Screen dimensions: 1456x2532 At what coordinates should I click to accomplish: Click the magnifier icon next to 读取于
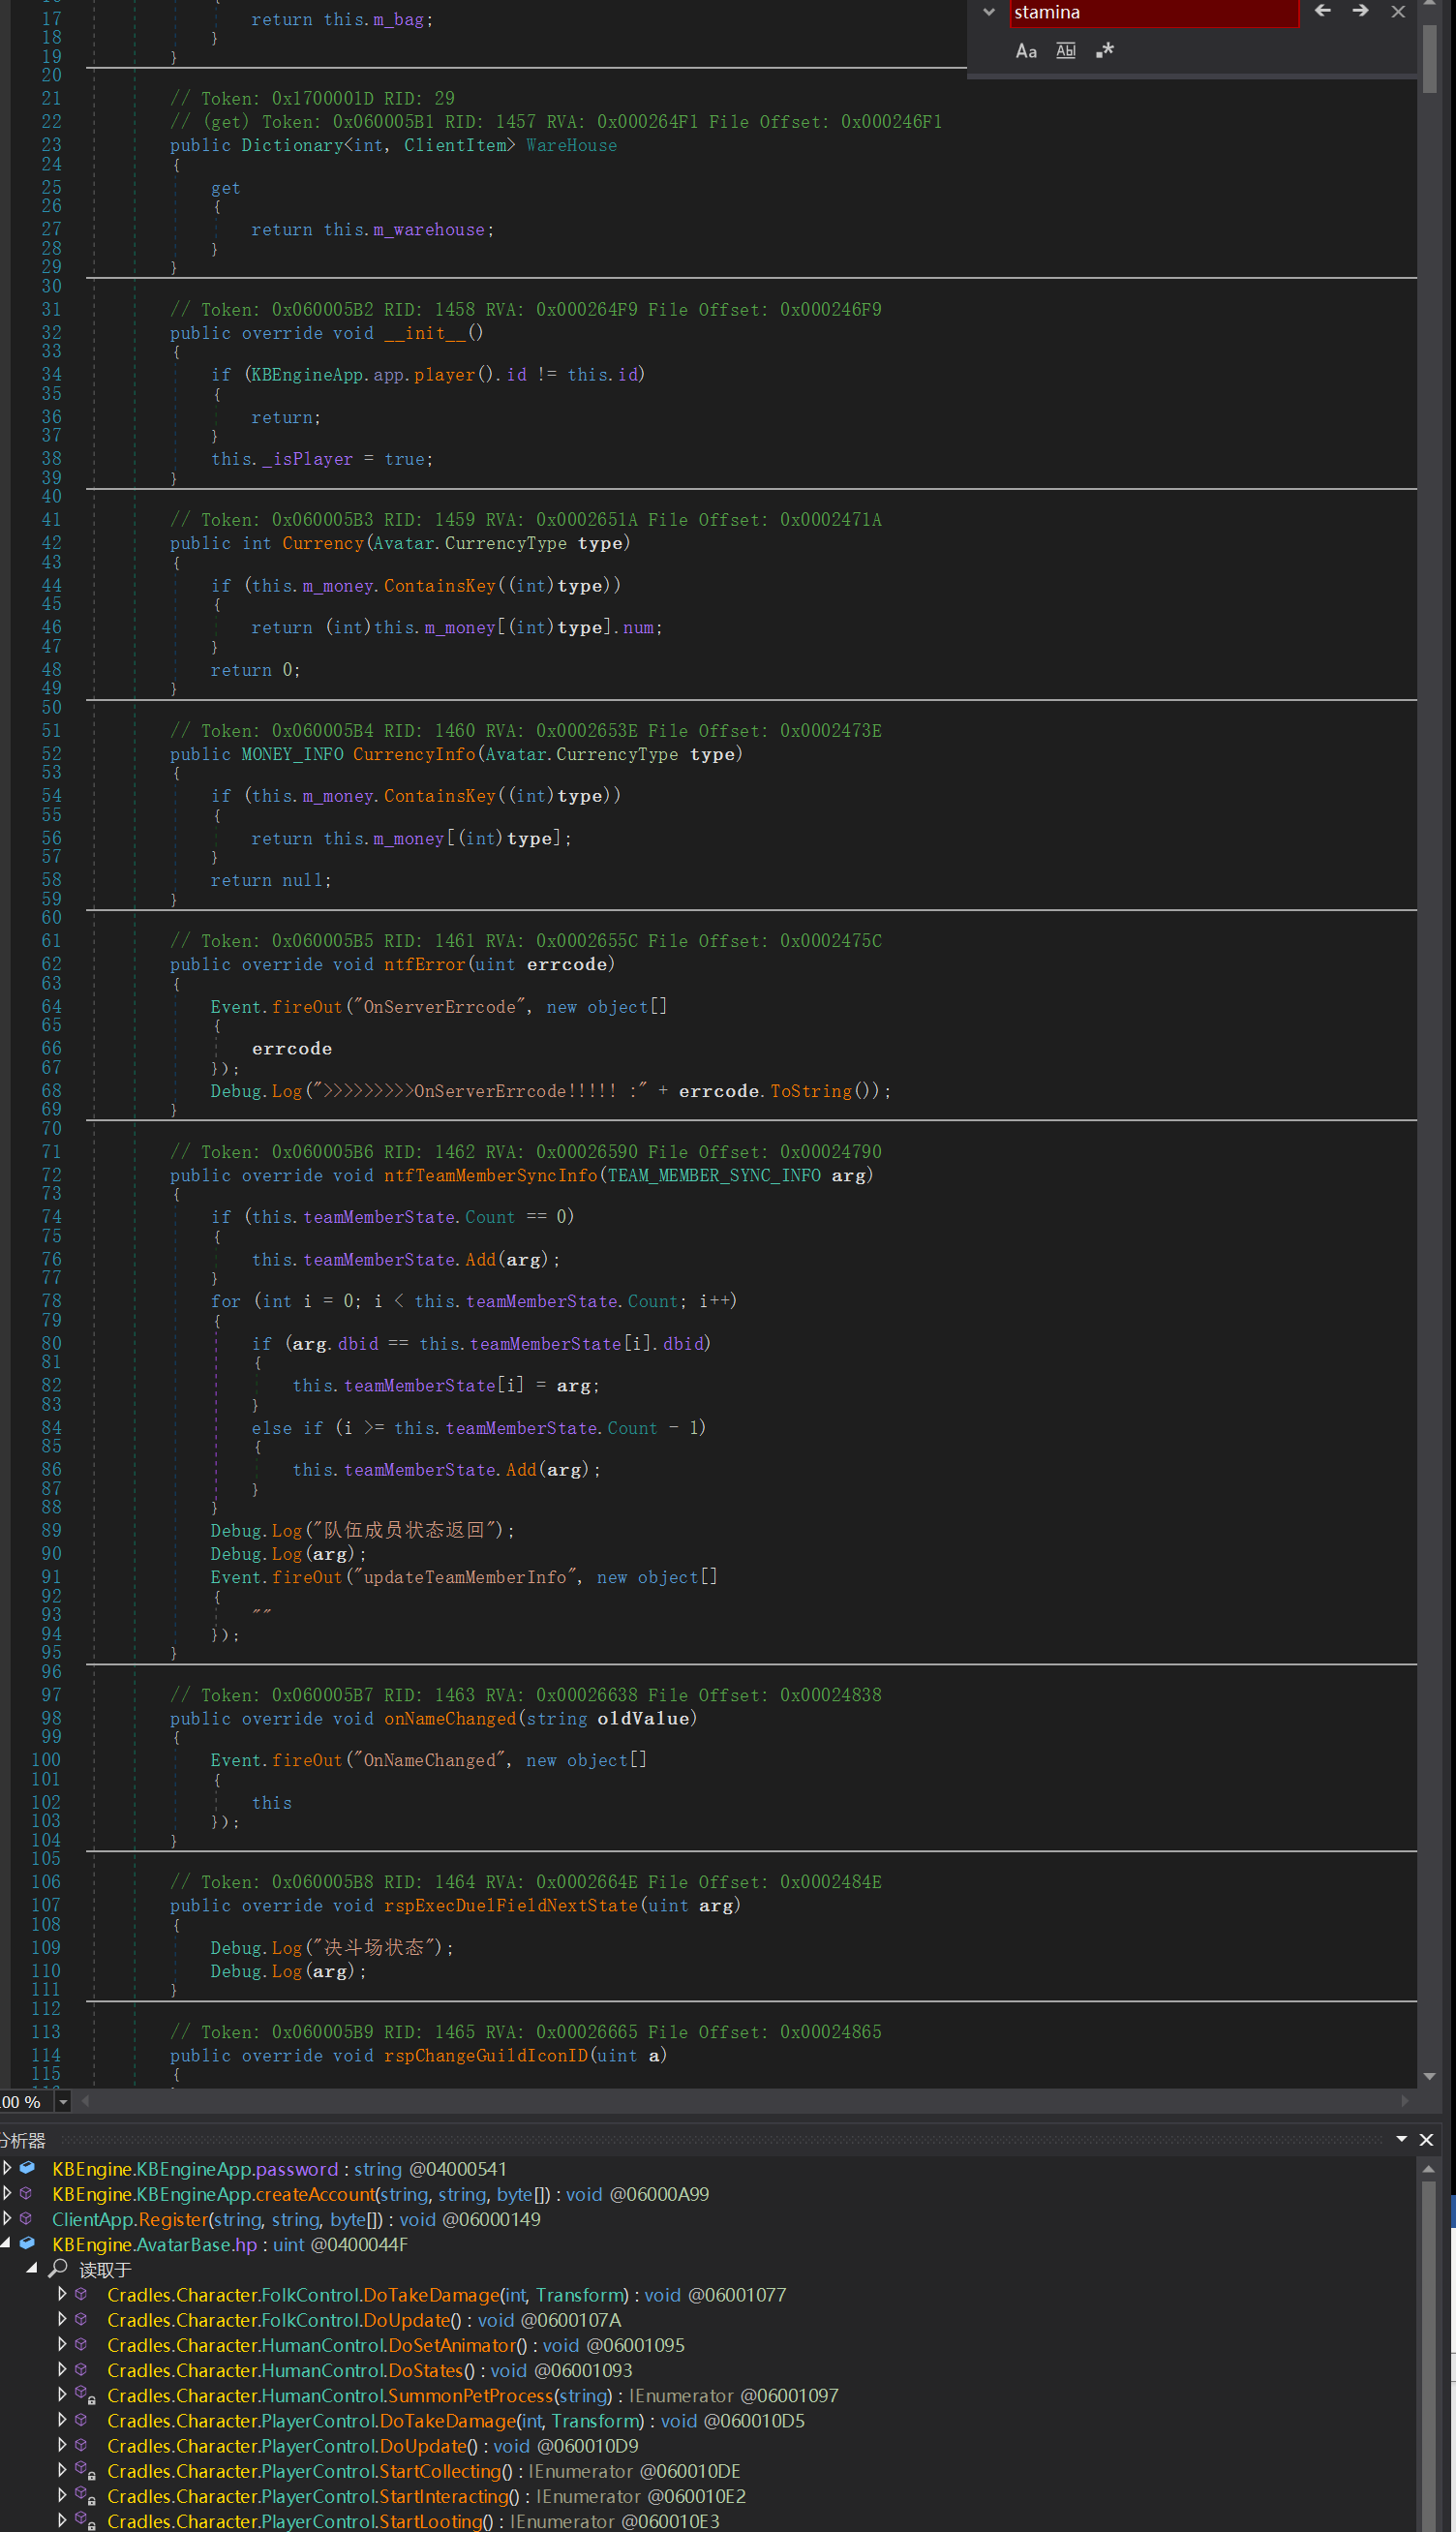tap(58, 2269)
